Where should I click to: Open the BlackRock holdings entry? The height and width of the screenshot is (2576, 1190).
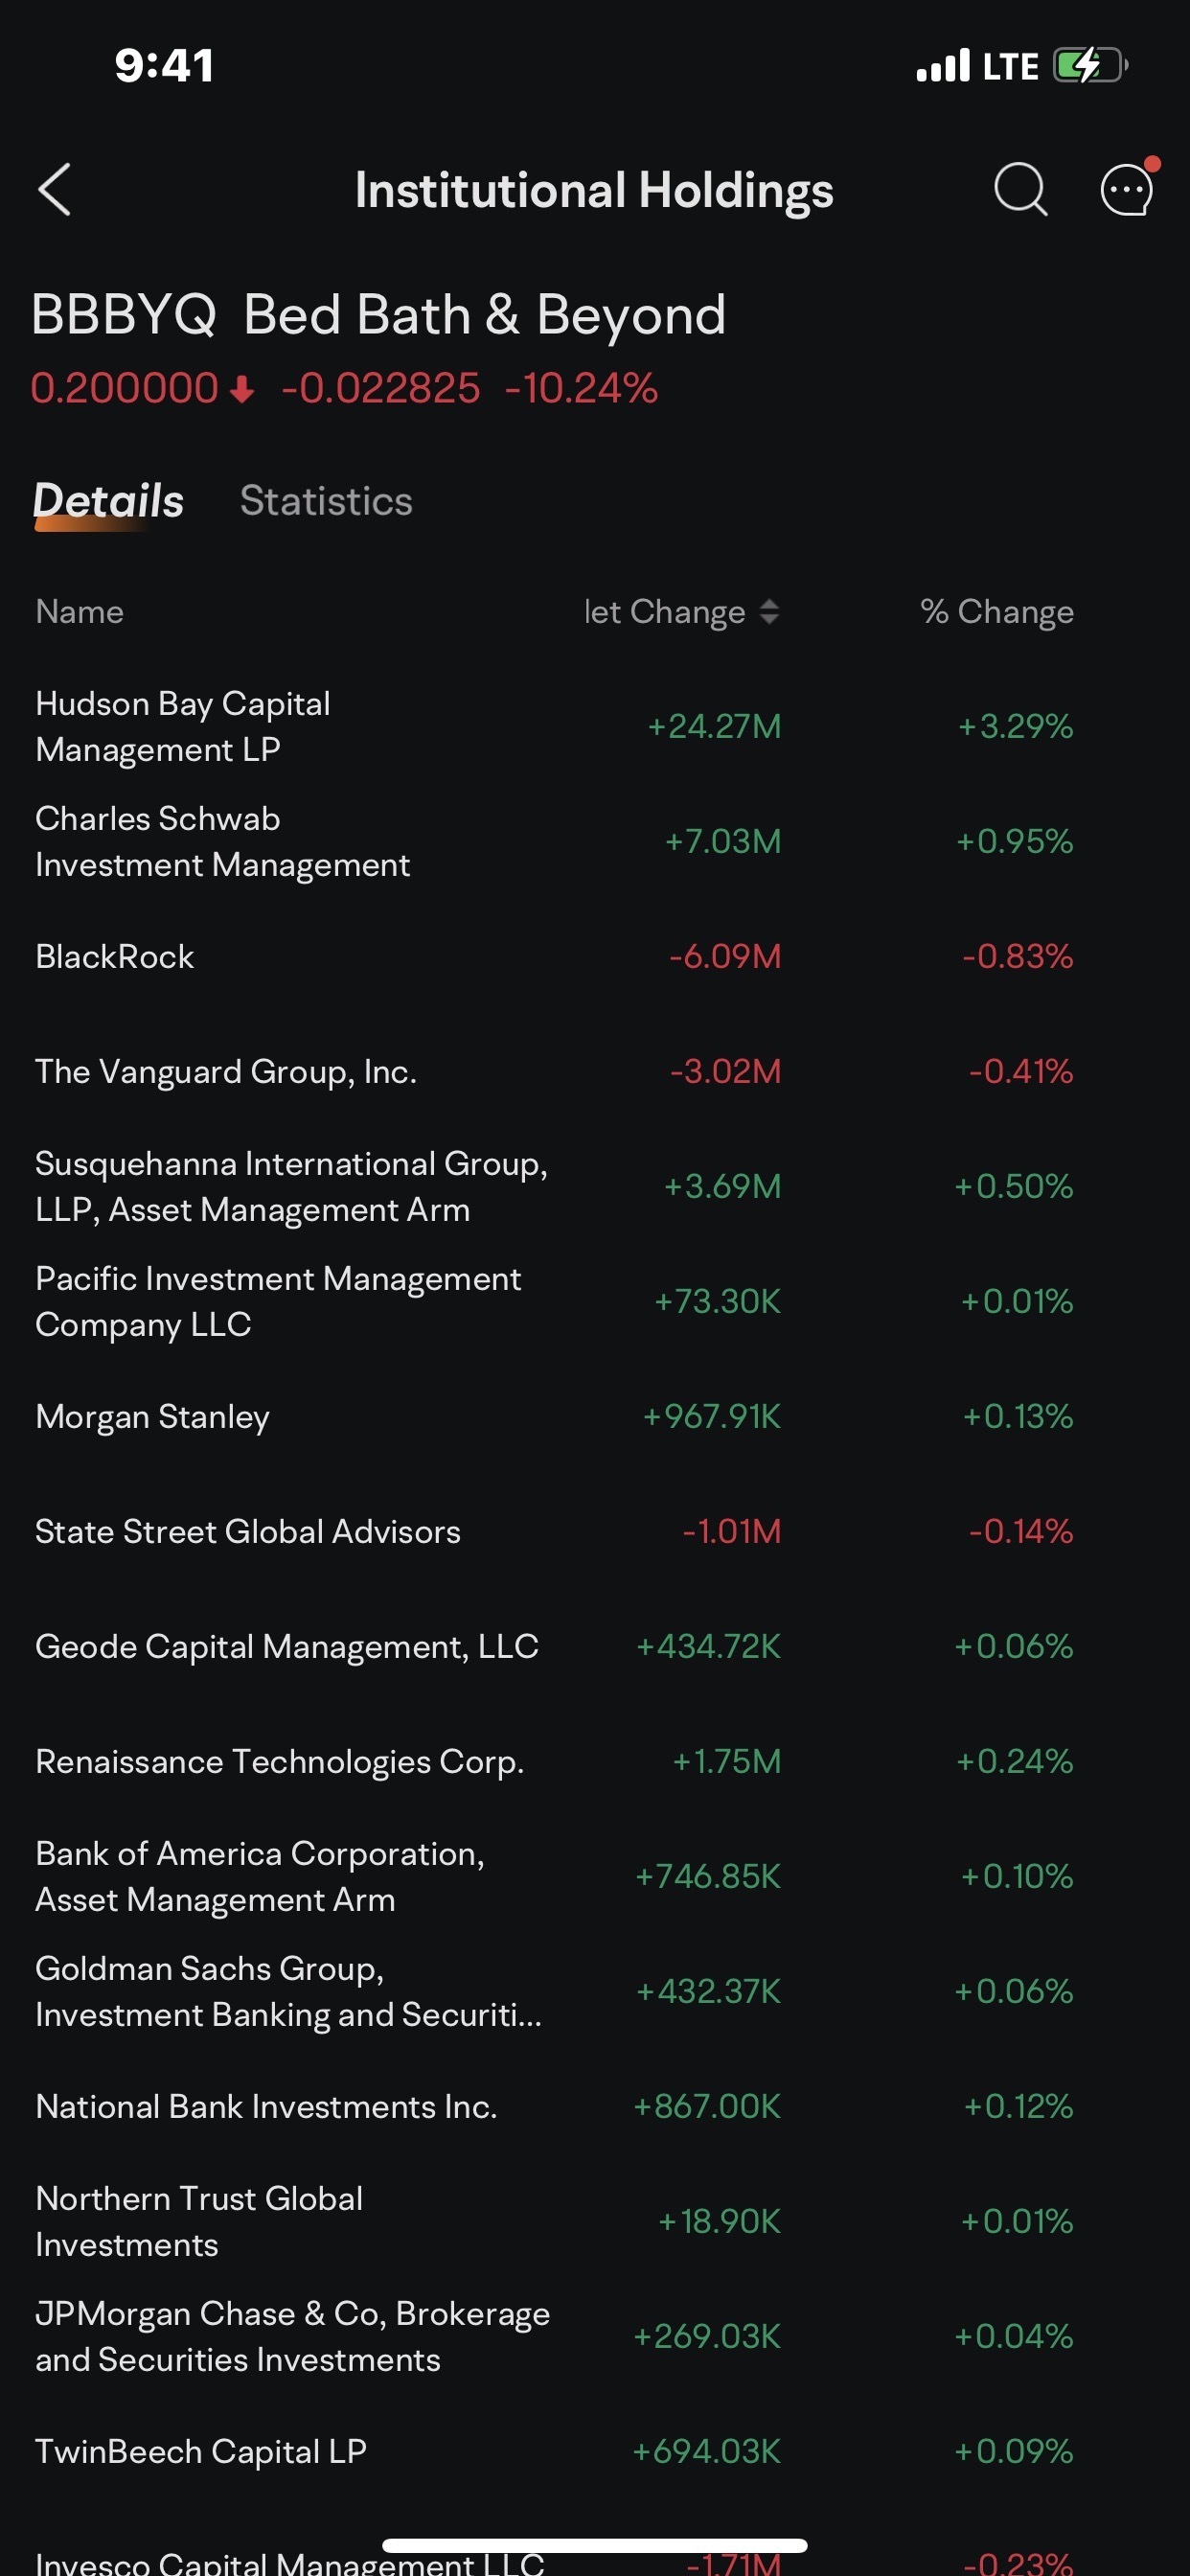tap(400, 957)
